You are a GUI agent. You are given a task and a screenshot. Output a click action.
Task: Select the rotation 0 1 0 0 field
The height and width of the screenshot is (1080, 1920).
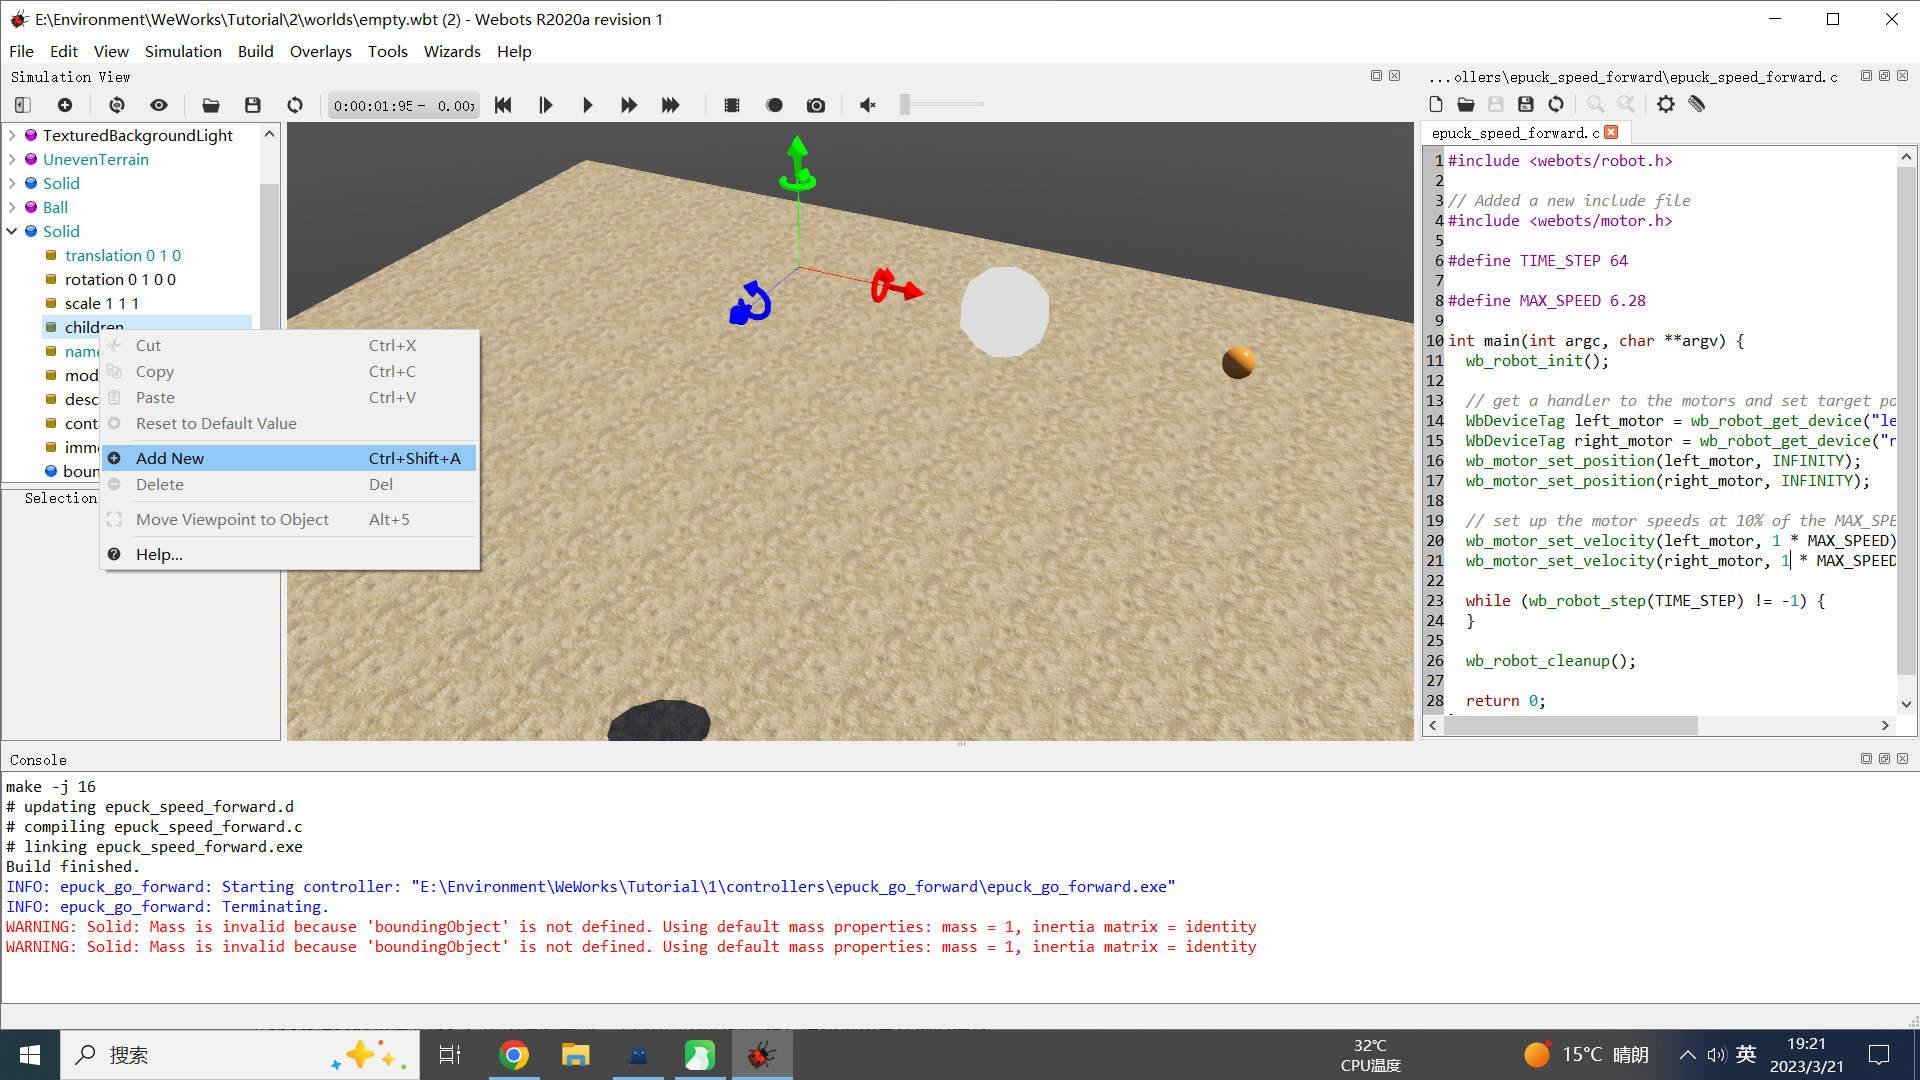[120, 279]
